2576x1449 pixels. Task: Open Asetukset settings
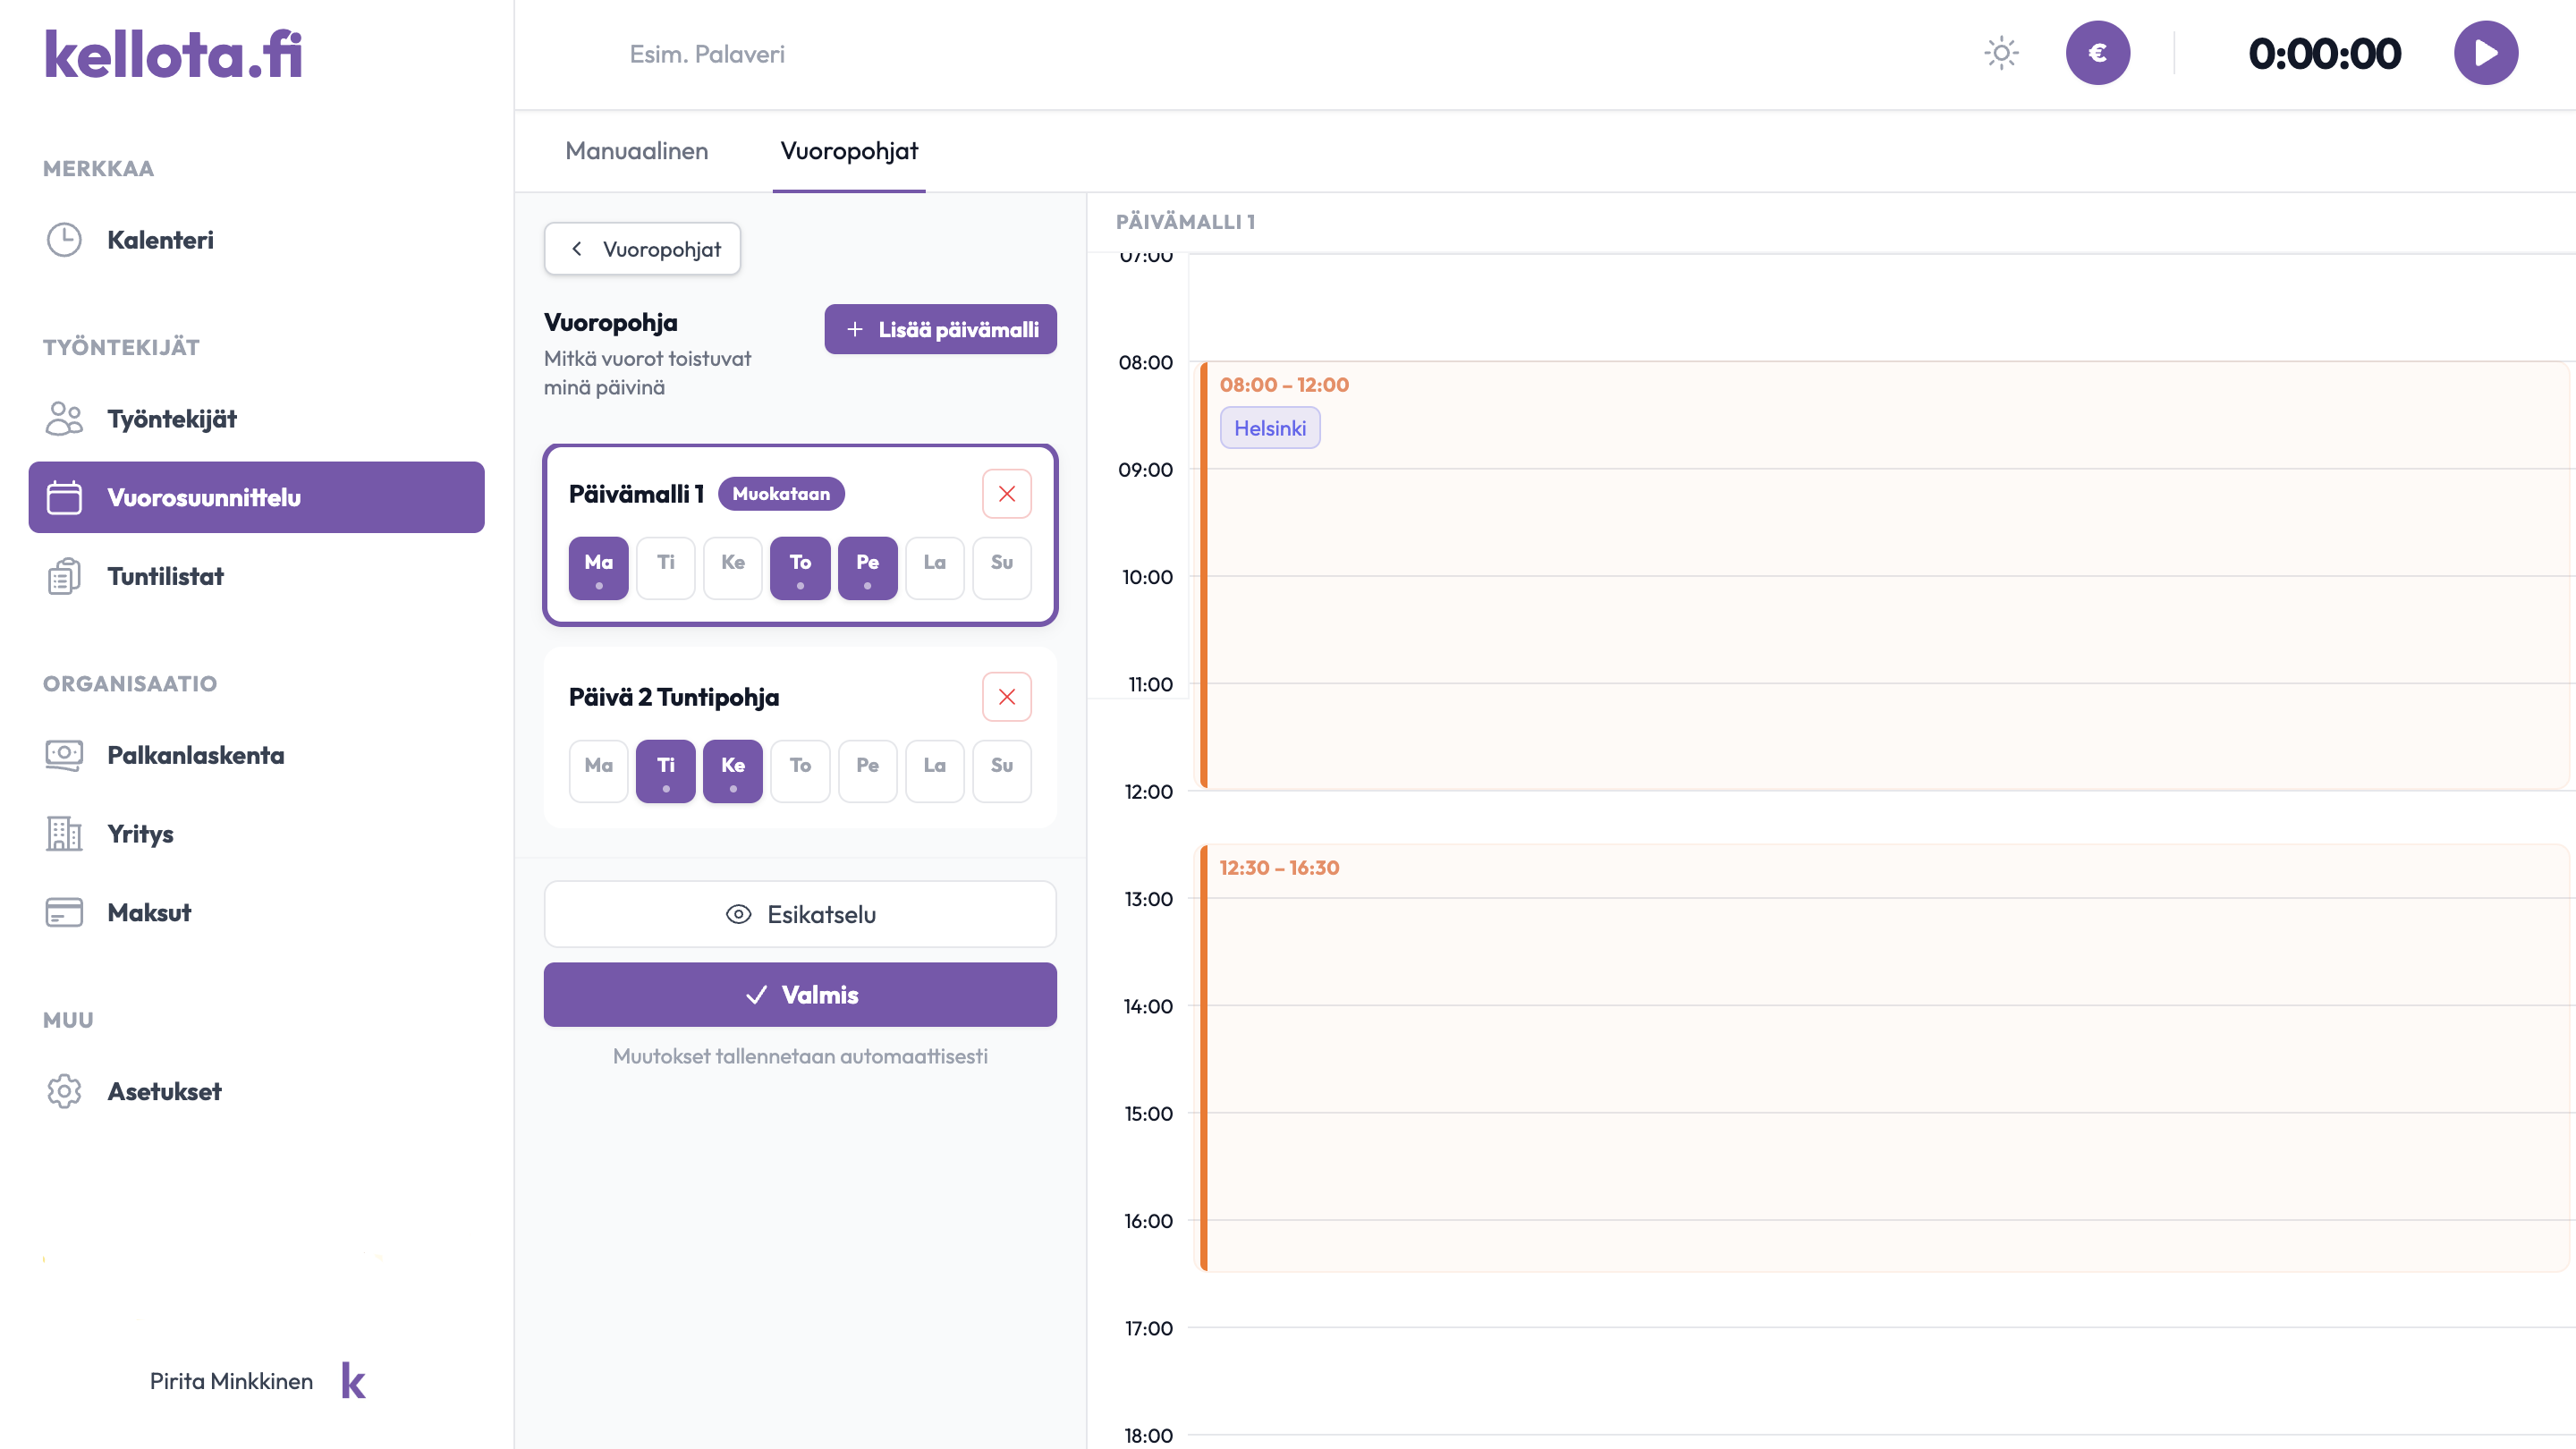pyautogui.click(x=256, y=1091)
